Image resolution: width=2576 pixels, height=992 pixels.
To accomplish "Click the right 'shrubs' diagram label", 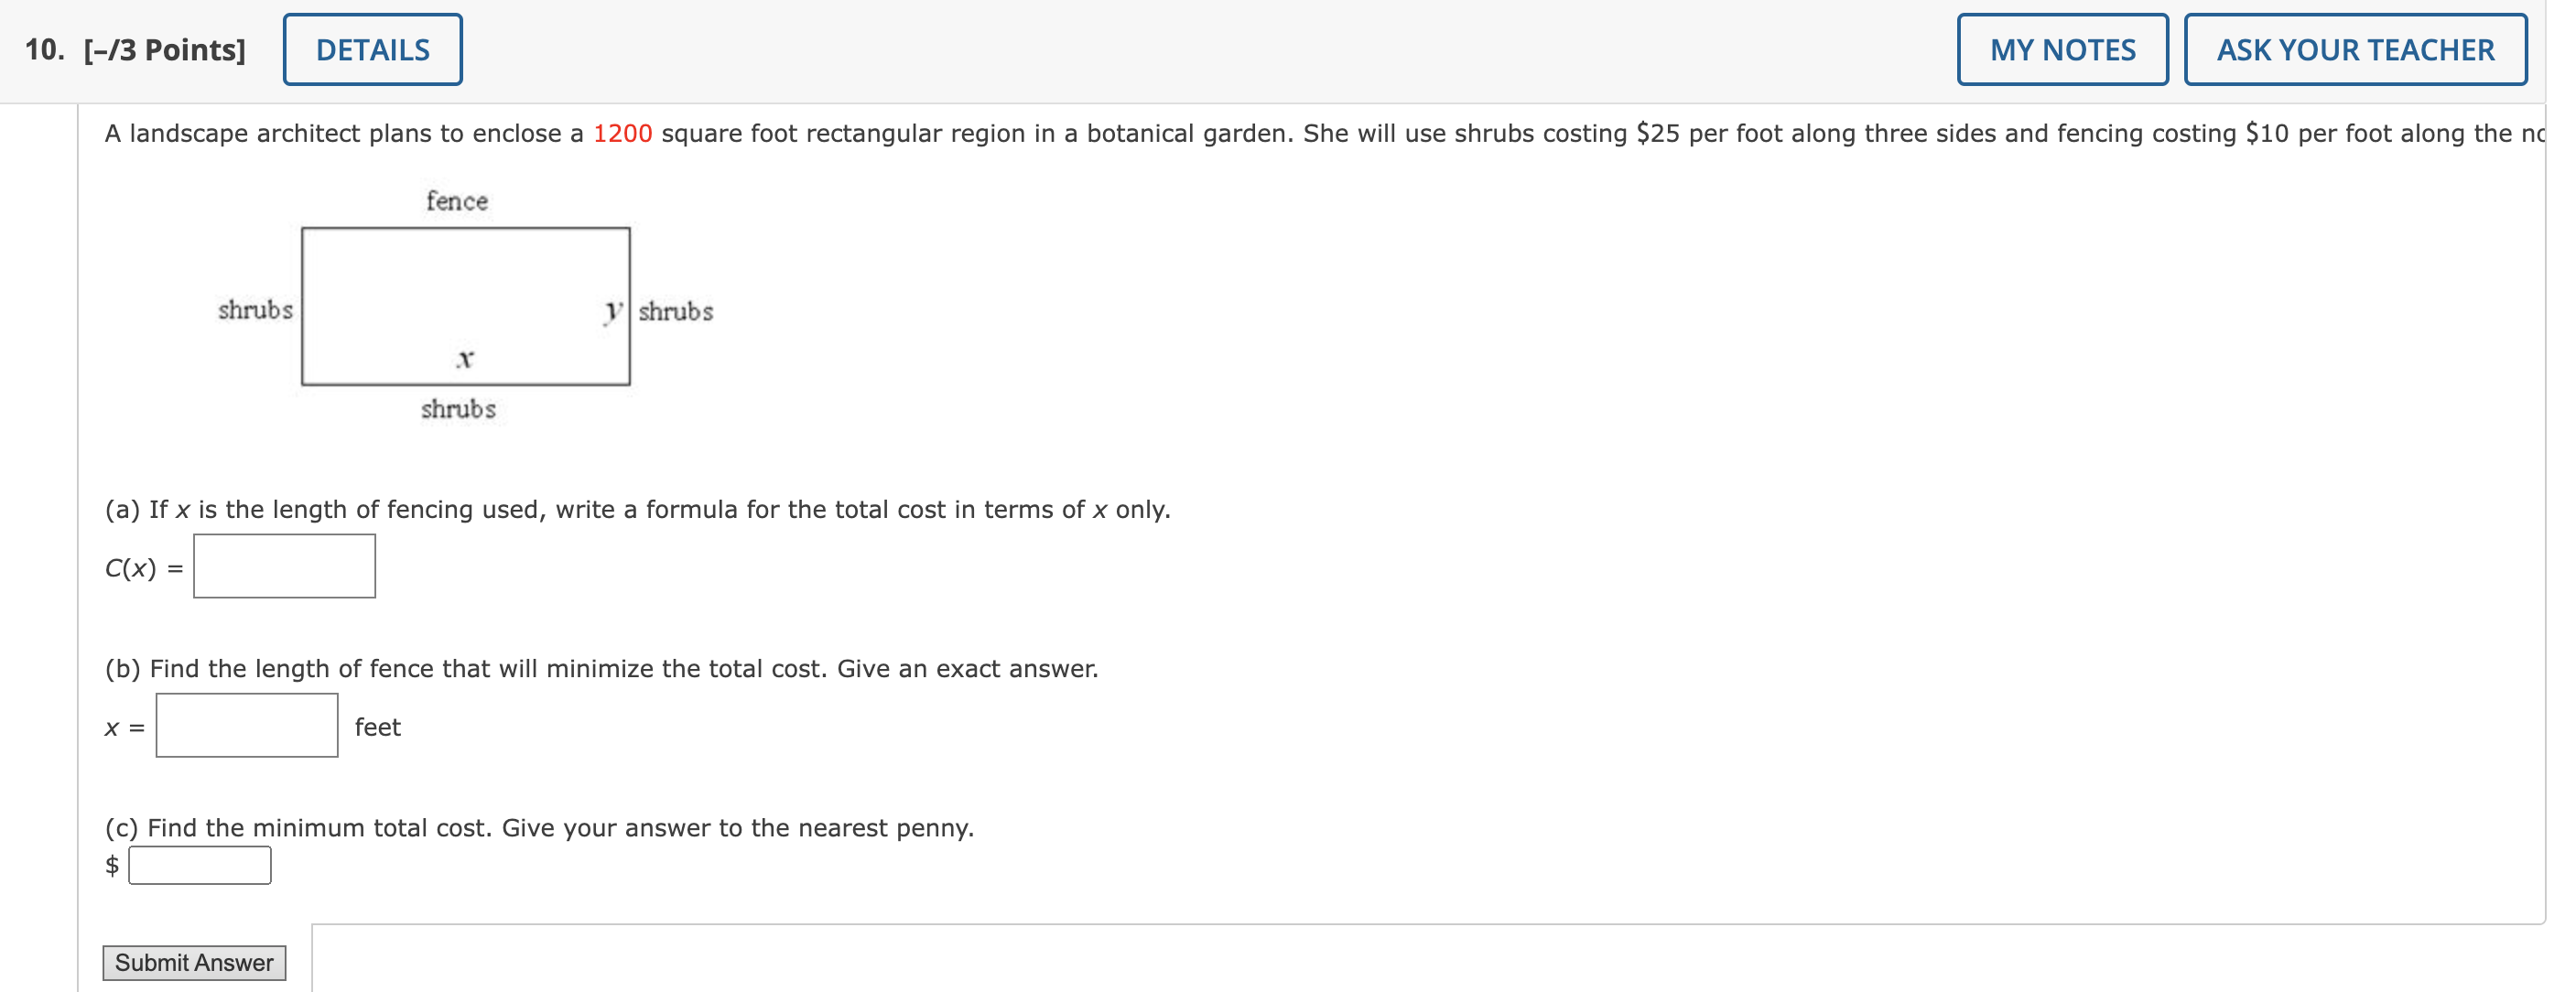I will tap(676, 312).
